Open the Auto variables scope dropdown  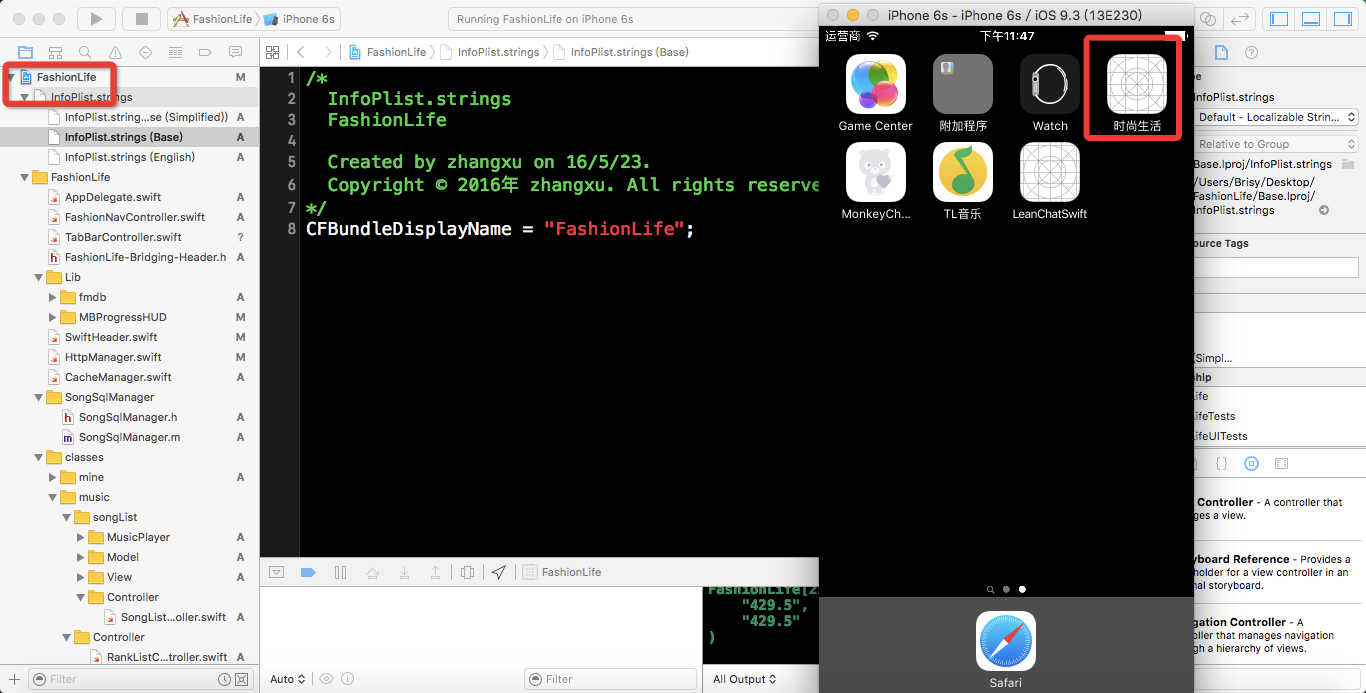tap(288, 679)
